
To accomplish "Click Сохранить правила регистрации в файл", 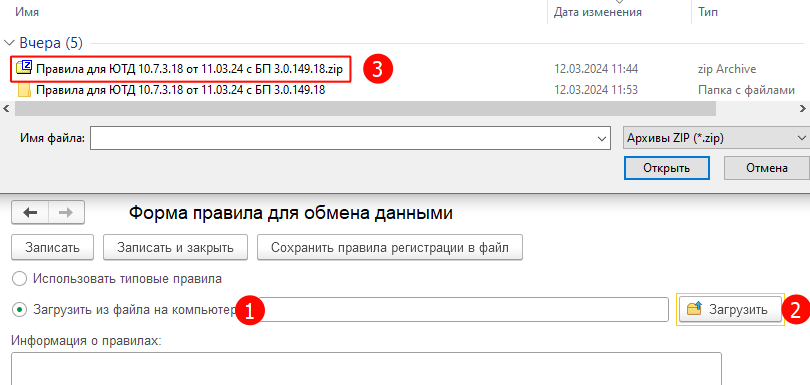I will 390,248.
